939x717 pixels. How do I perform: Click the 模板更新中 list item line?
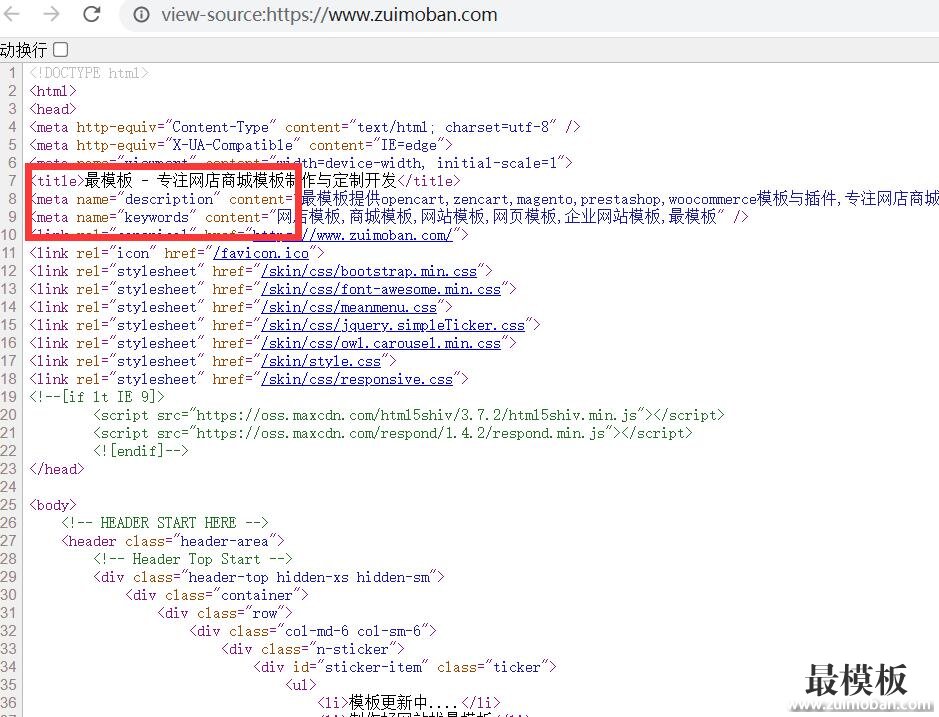[x=408, y=702]
